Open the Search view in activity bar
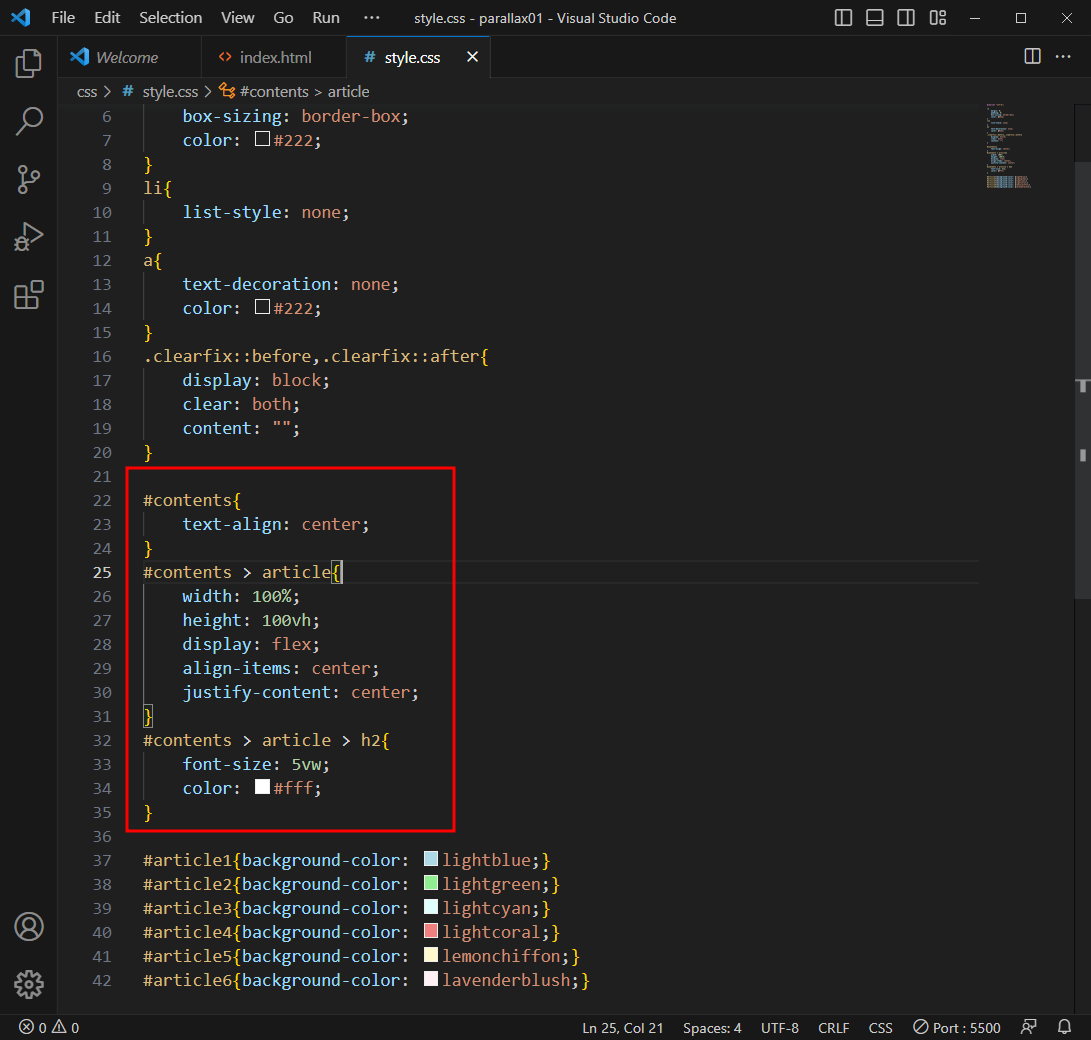The width and height of the screenshot is (1091, 1040). (x=29, y=121)
